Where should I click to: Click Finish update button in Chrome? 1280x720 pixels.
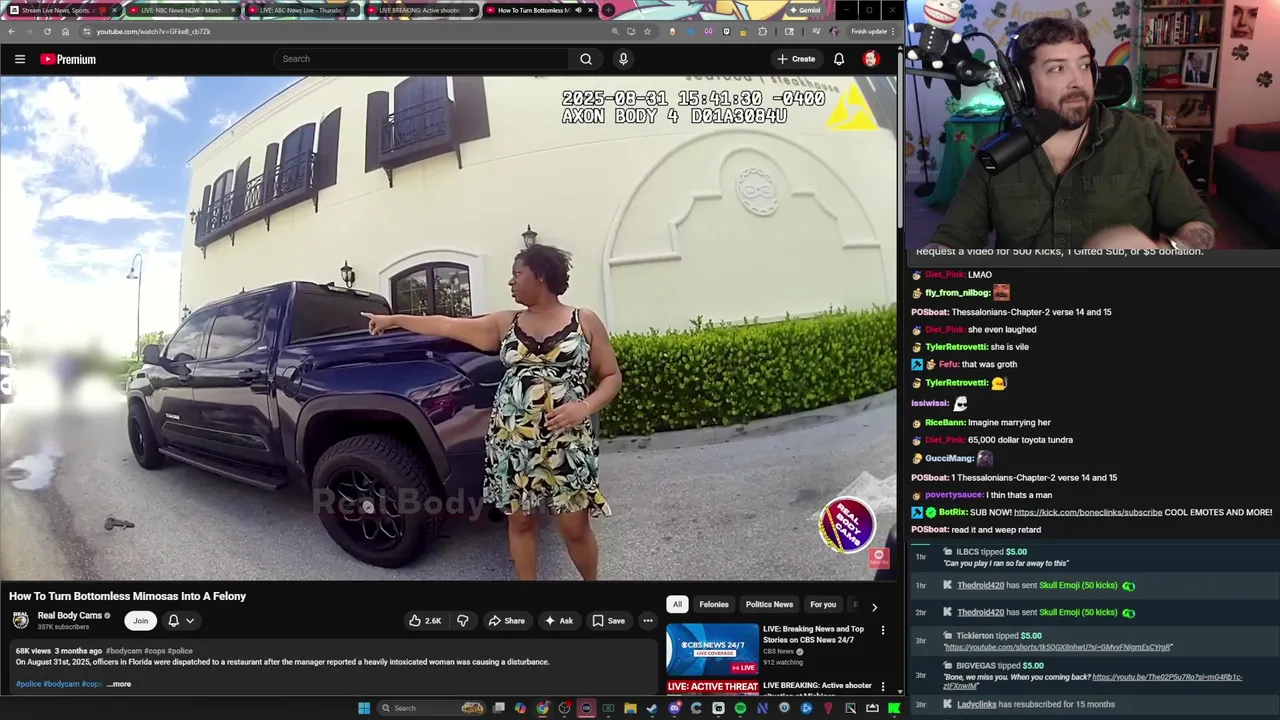click(x=872, y=31)
